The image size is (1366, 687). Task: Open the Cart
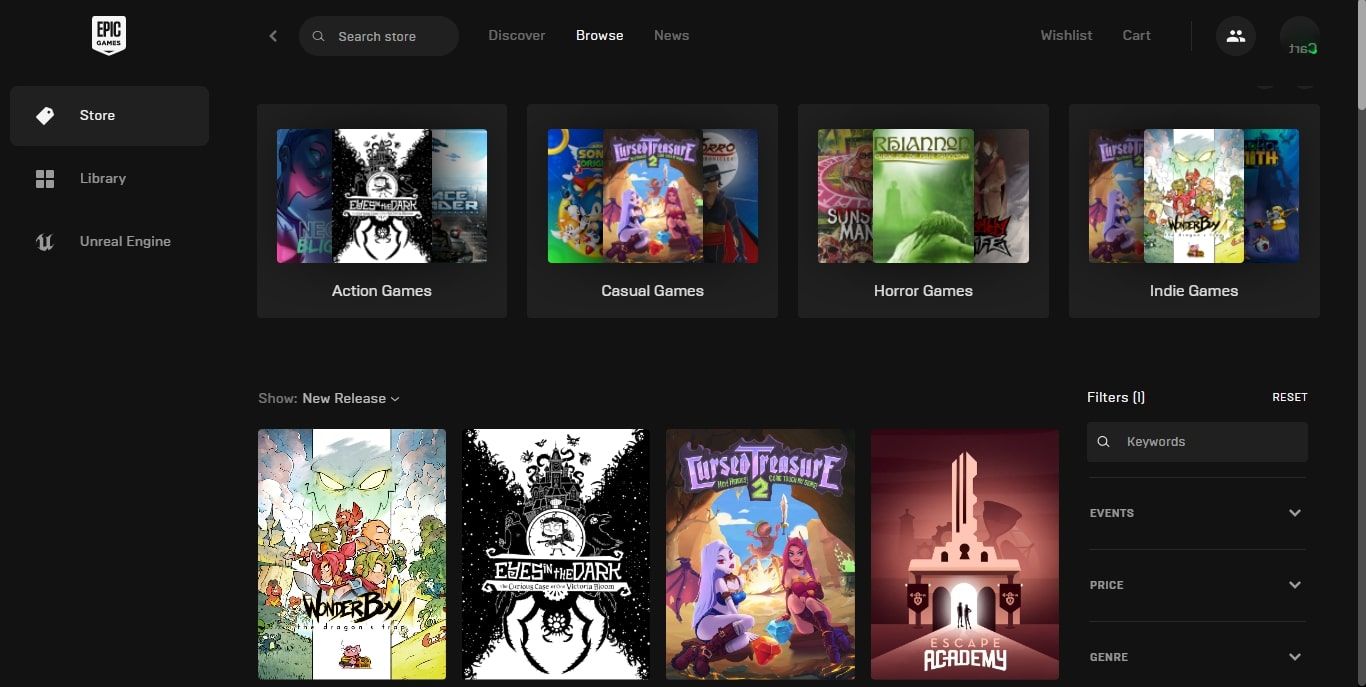pos(1136,35)
